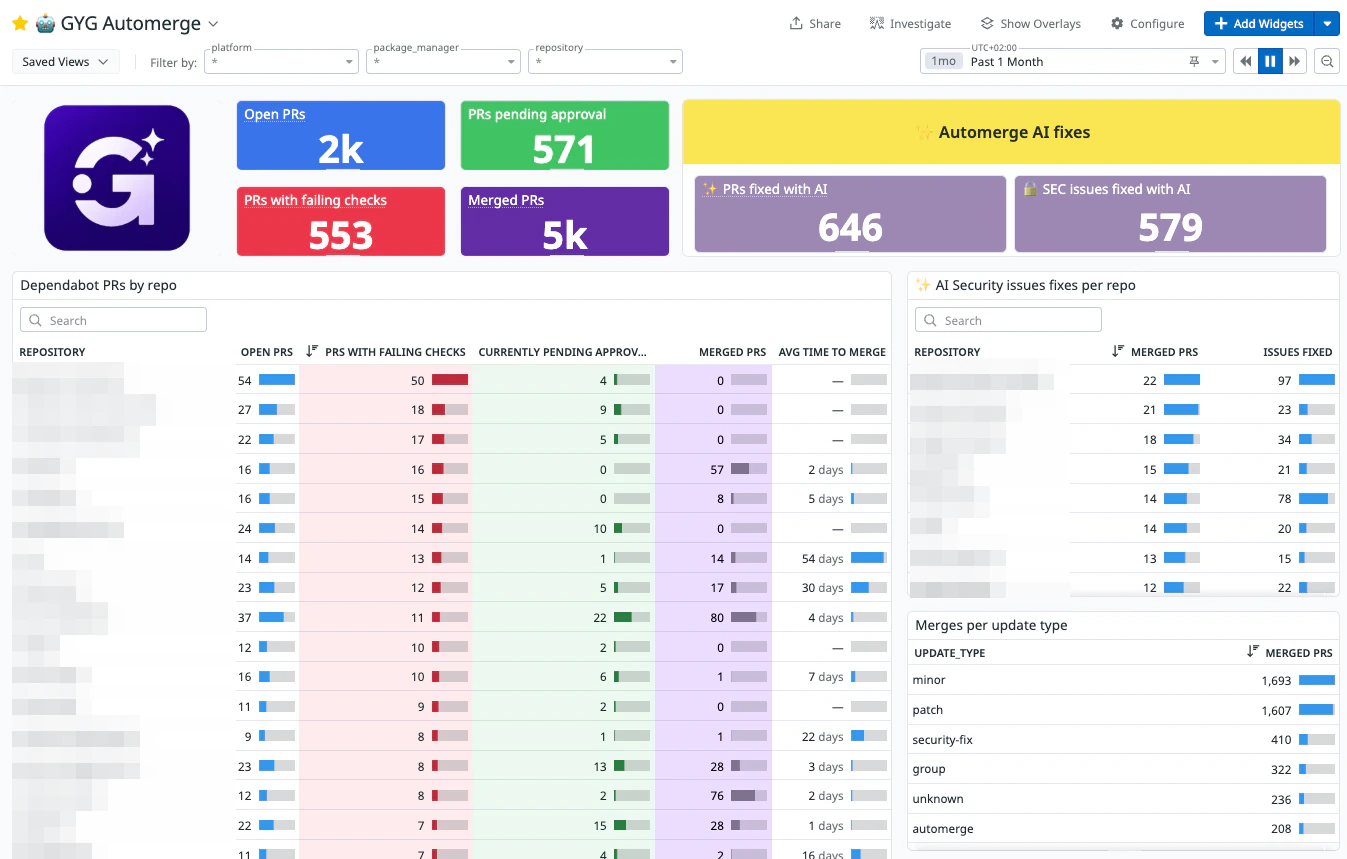
Task: Click the SEC issues fixed with AI widget
Action: (1170, 214)
